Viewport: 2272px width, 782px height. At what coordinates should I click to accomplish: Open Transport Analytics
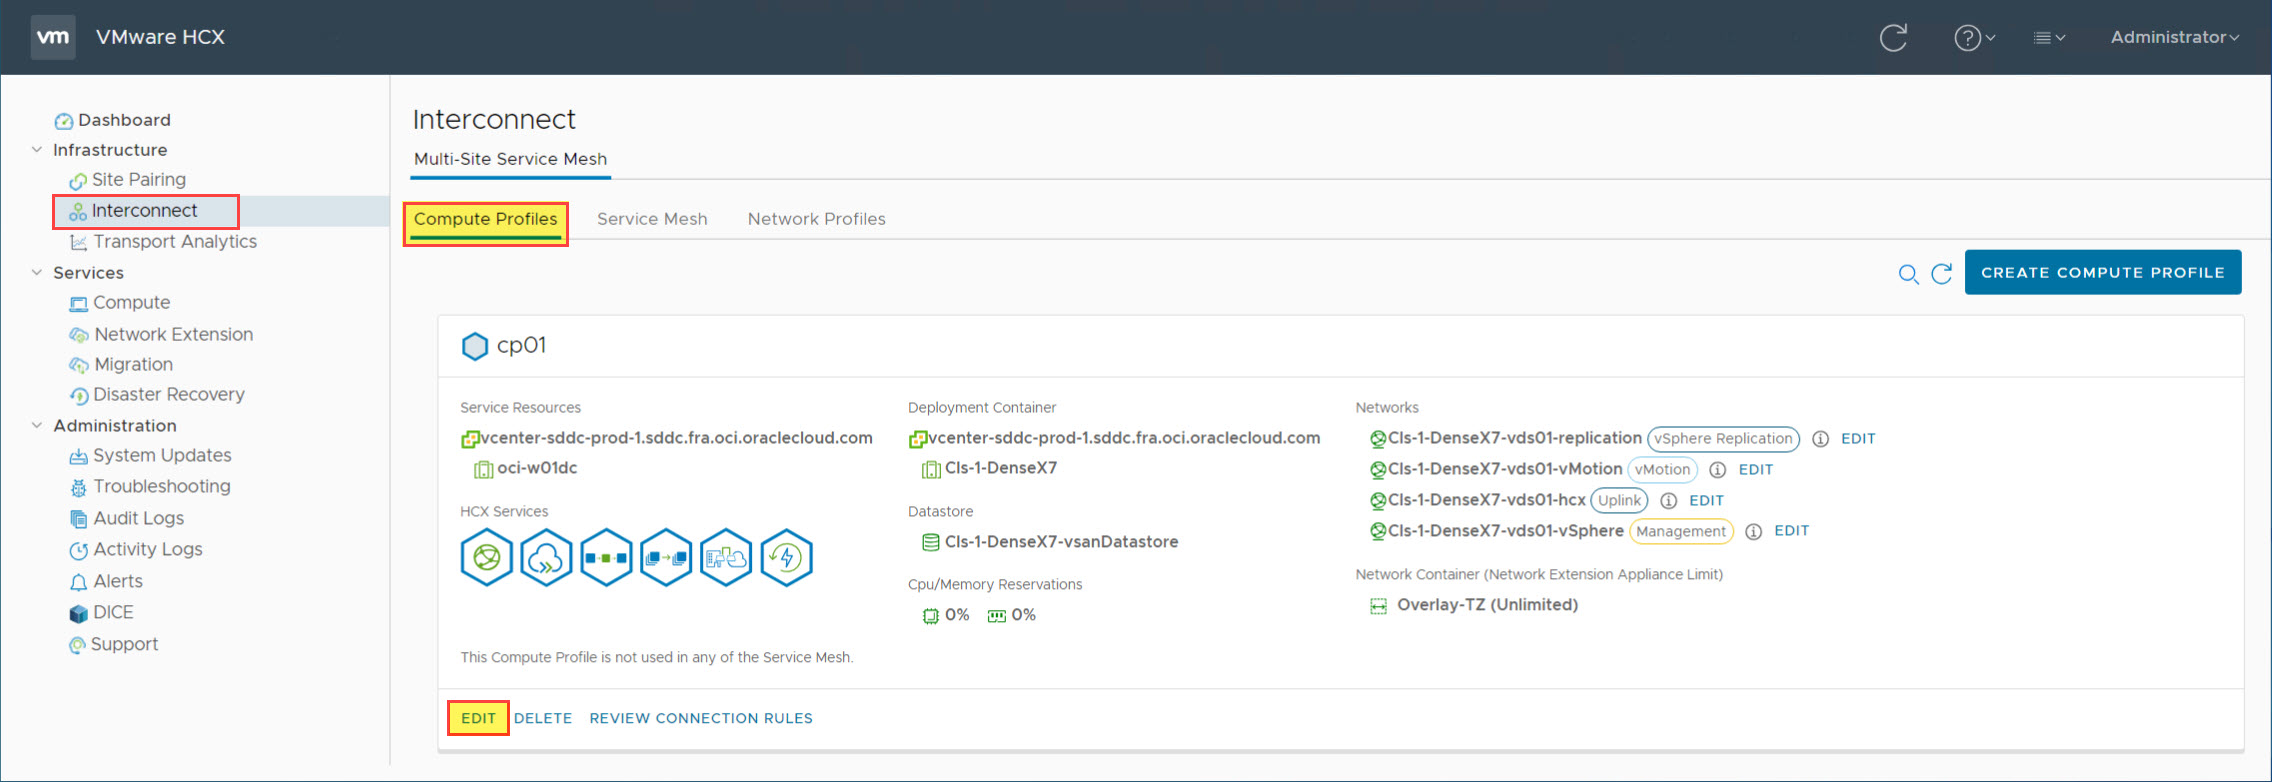pyautogui.click(x=174, y=242)
